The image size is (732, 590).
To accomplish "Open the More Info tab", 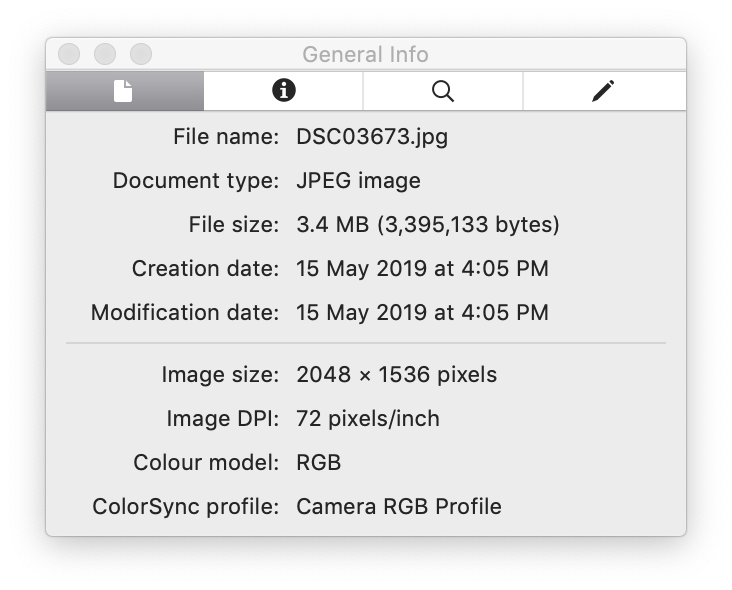I will click(283, 91).
